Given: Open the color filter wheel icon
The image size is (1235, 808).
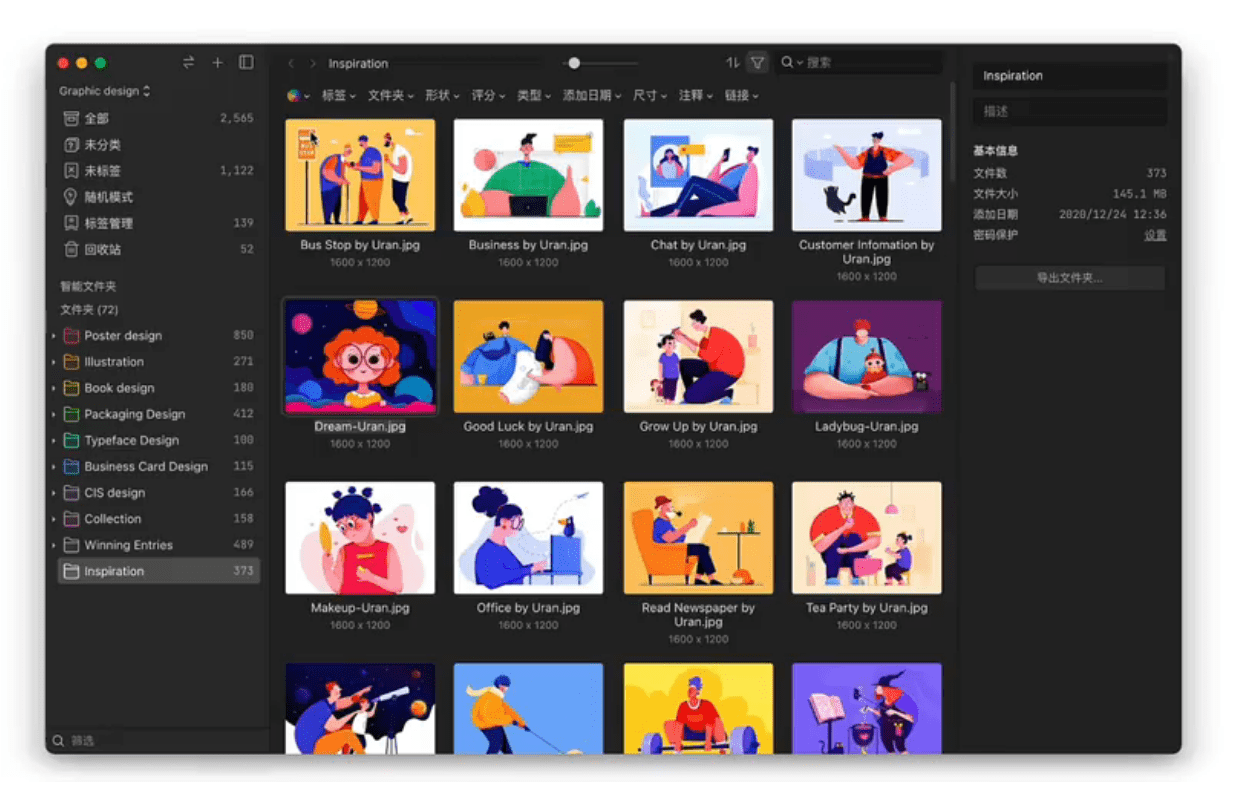Looking at the screenshot, I should point(294,95).
